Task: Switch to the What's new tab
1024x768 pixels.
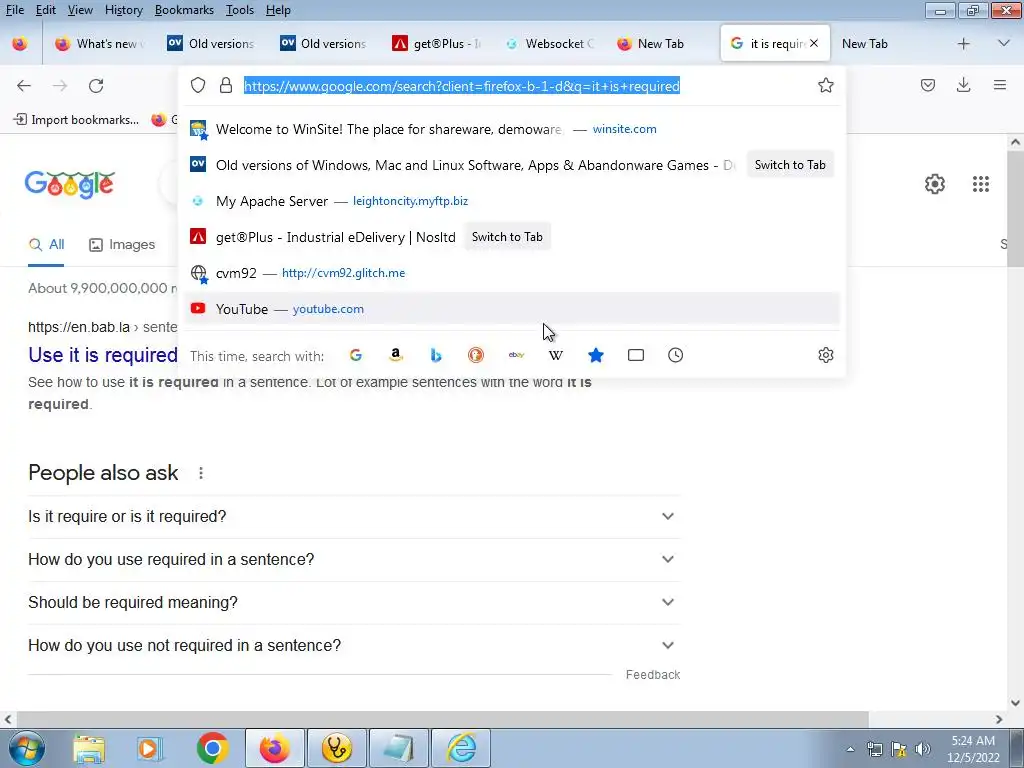Action: [99, 44]
